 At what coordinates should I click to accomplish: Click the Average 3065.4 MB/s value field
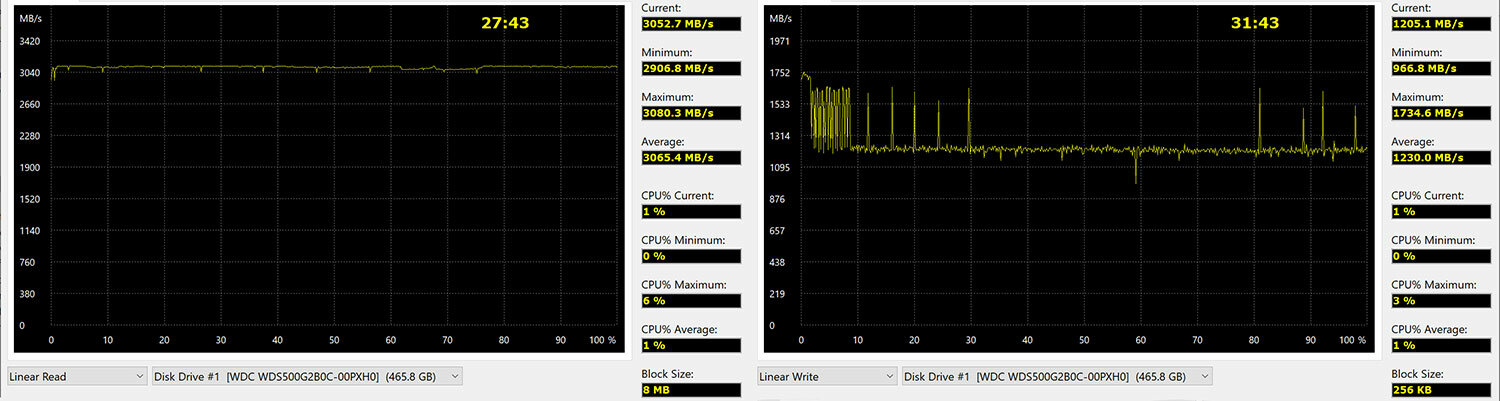[690, 158]
